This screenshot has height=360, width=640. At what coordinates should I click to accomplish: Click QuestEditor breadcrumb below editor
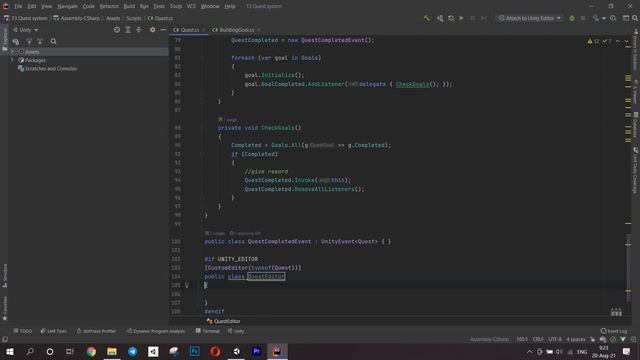[224, 321]
